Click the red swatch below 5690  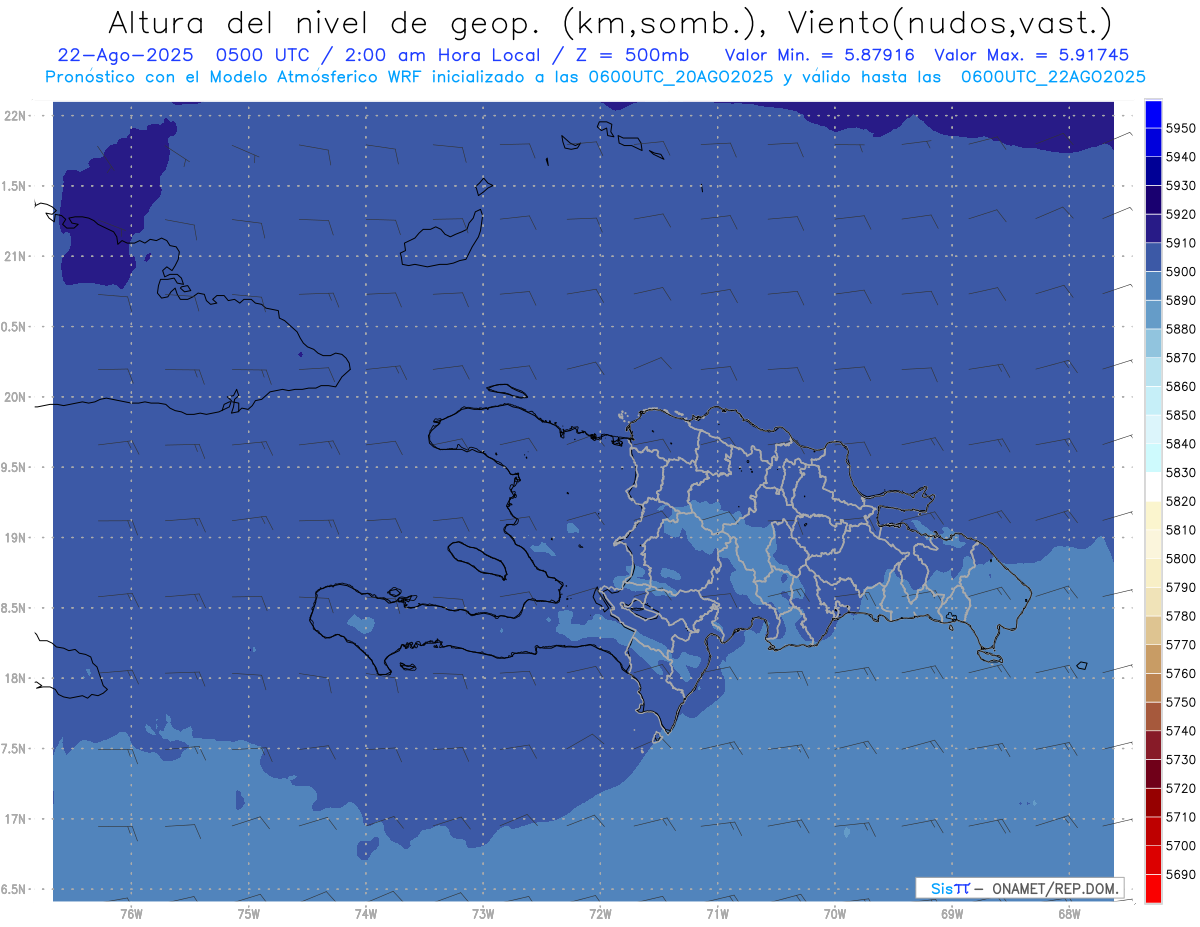[x=1153, y=888]
